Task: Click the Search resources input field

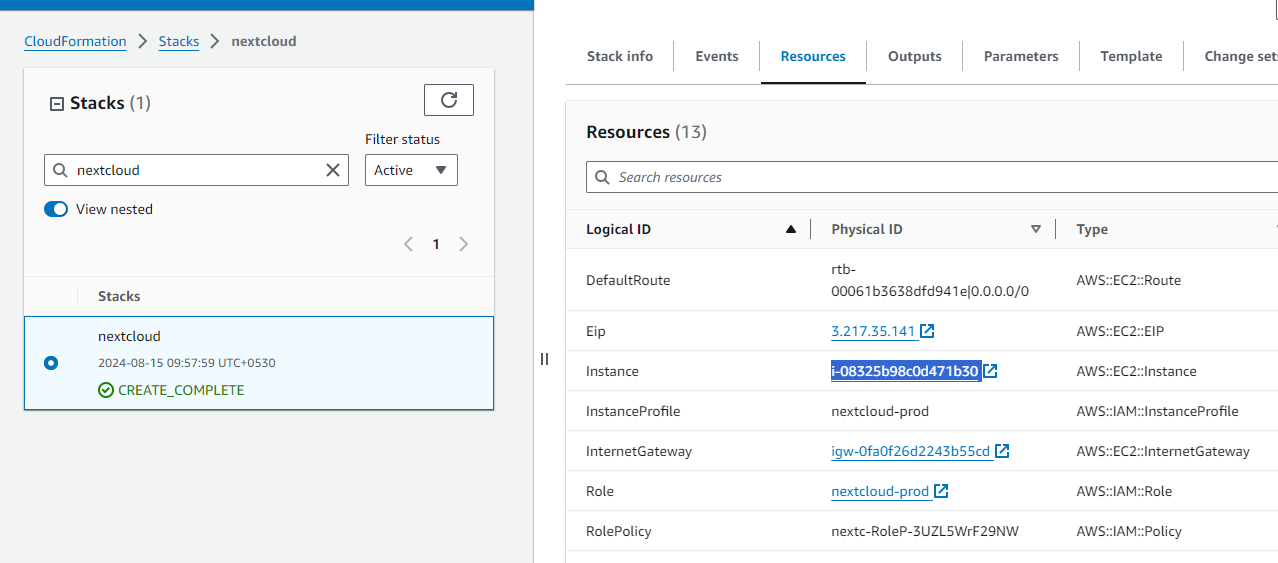Action: (x=932, y=177)
